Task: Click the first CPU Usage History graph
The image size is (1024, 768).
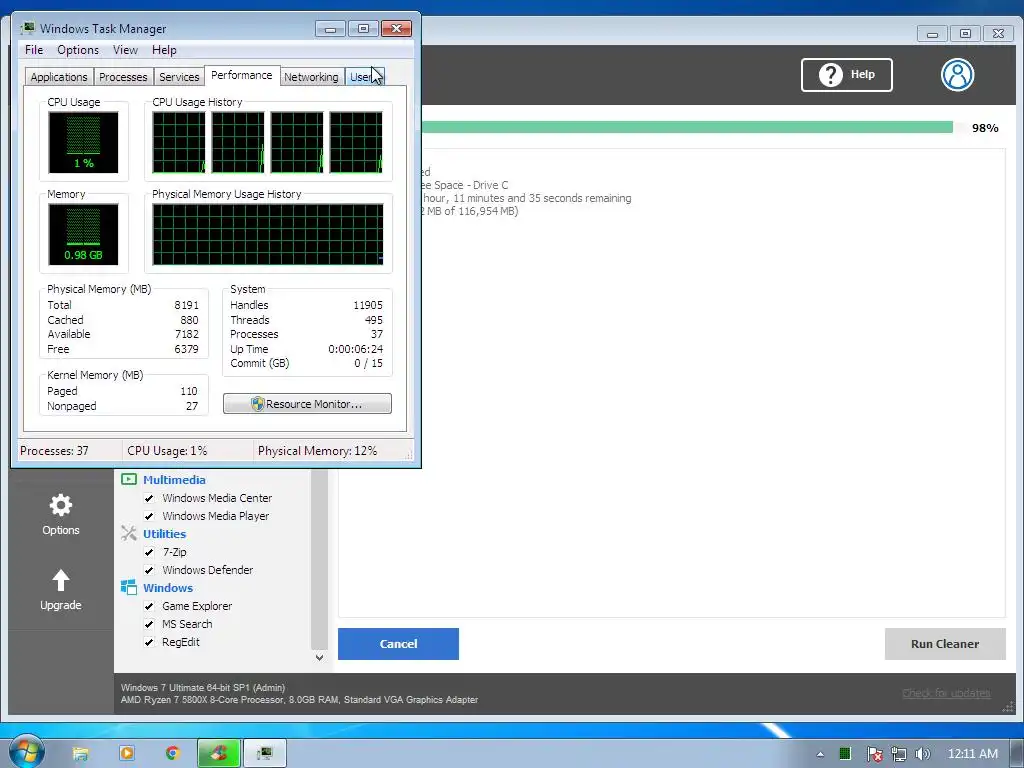Action: point(179,142)
